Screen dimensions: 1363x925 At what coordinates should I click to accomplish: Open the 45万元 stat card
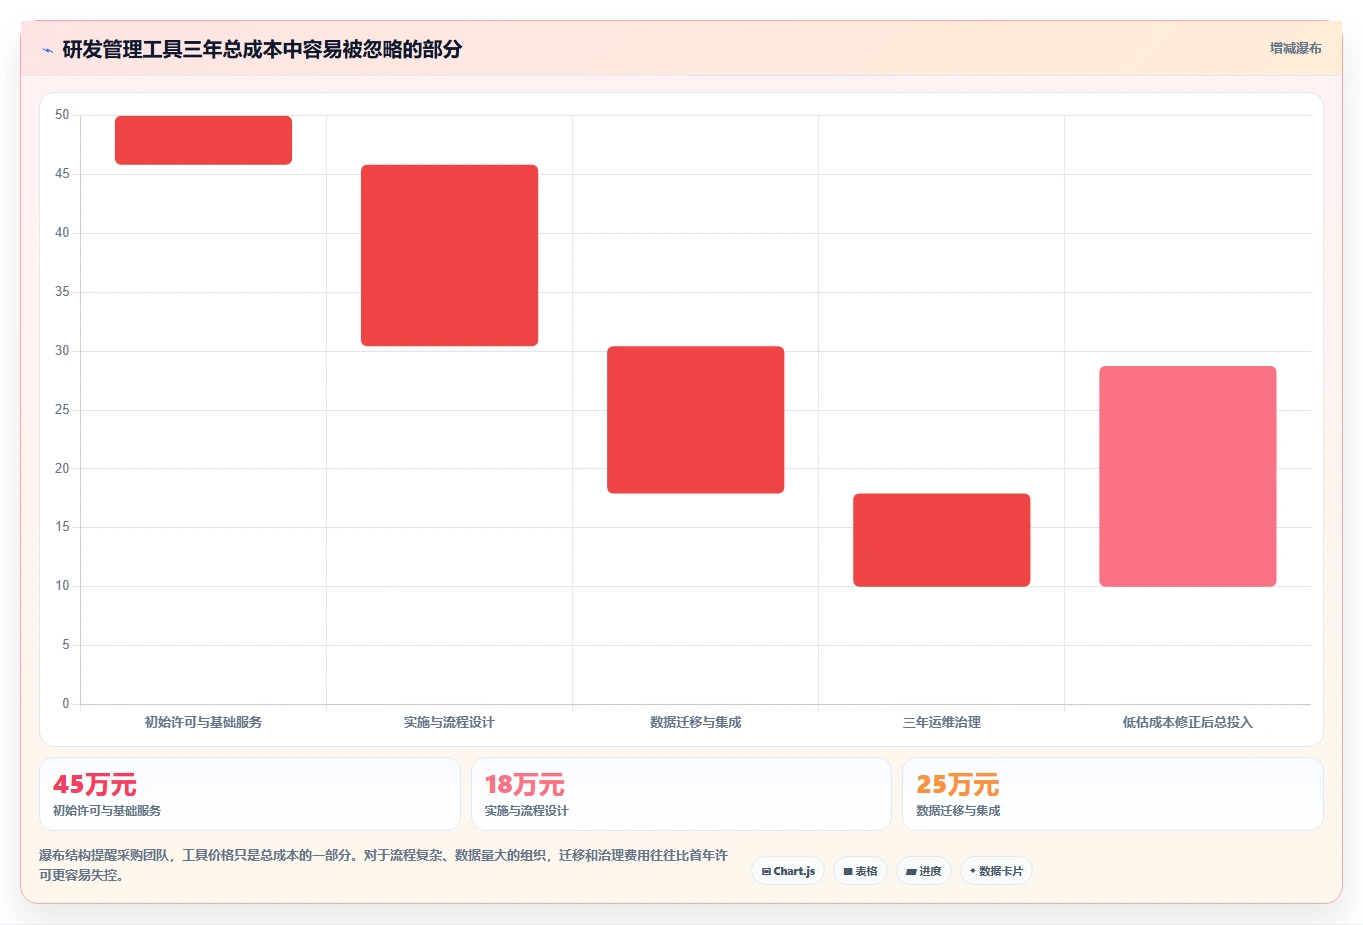[250, 794]
